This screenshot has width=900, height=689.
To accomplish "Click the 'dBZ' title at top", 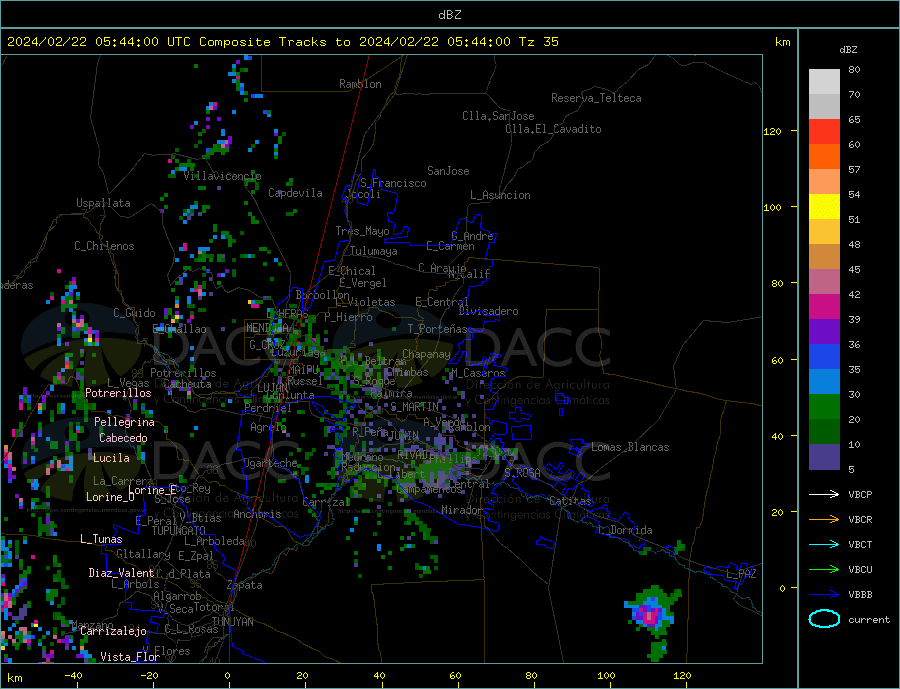I will 449,15.
